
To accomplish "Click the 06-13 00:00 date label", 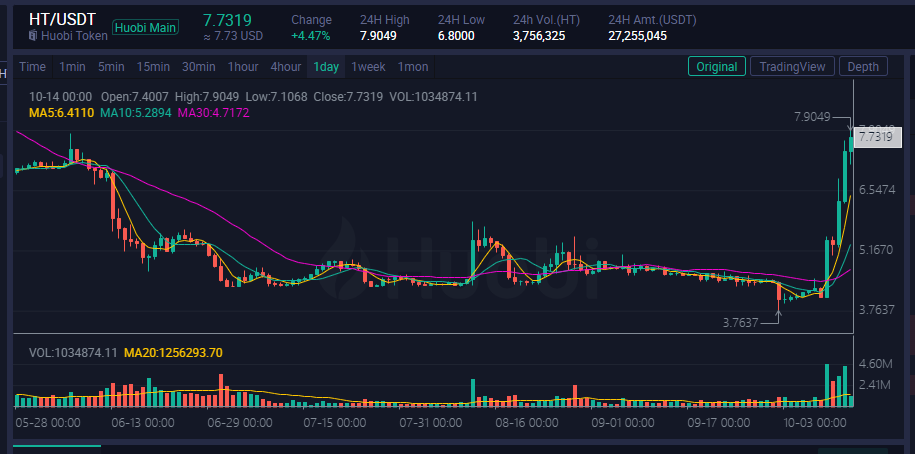I will pos(143,422).
